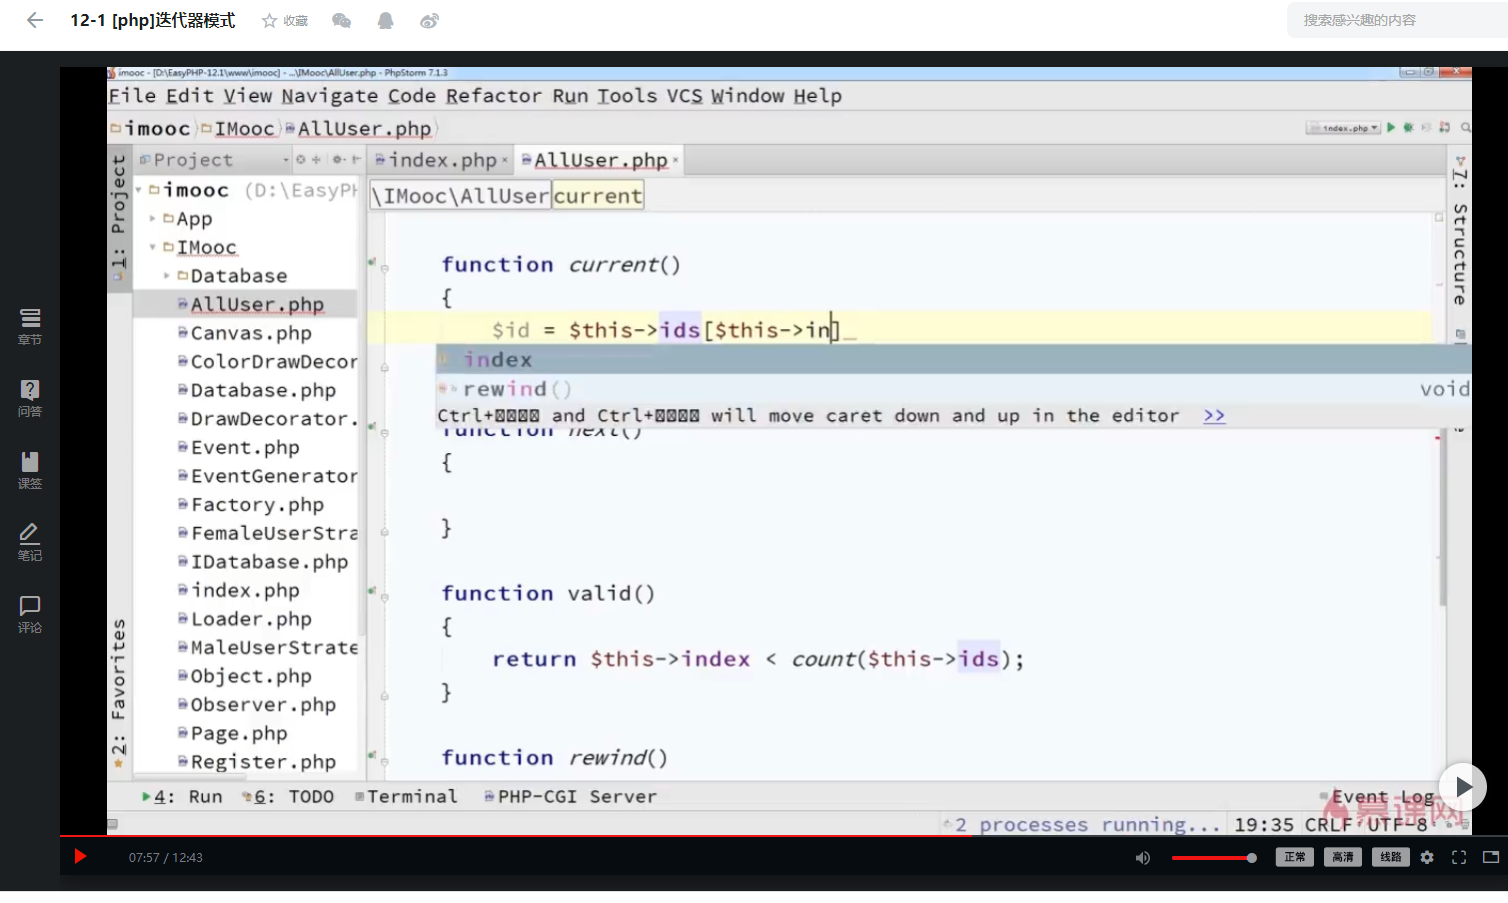Share the lesson to WeChat
Screen dimensions: 1508x903
click(x=341, y=20)
